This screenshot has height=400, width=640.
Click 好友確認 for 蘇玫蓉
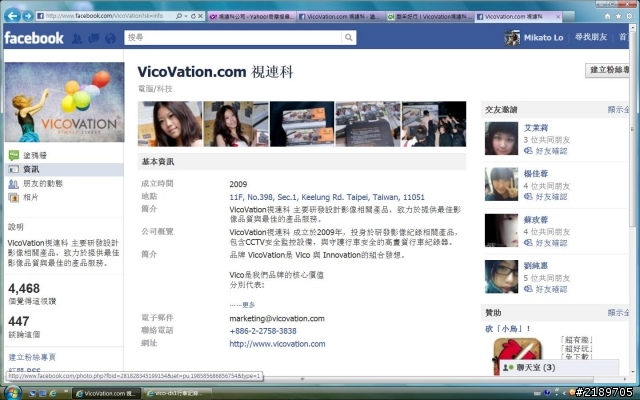tap(551, 243)
